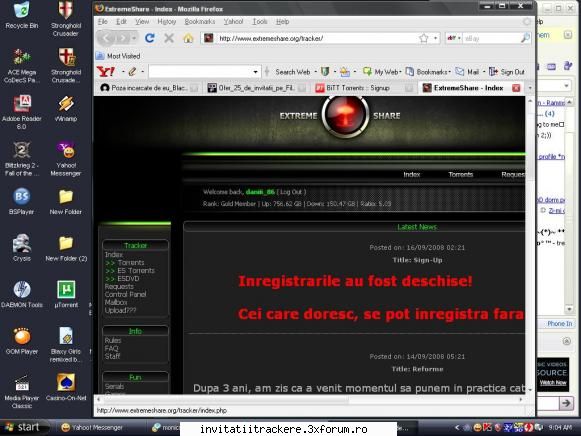Open the Torrents link in the site navigation

[x=461, y=174]
